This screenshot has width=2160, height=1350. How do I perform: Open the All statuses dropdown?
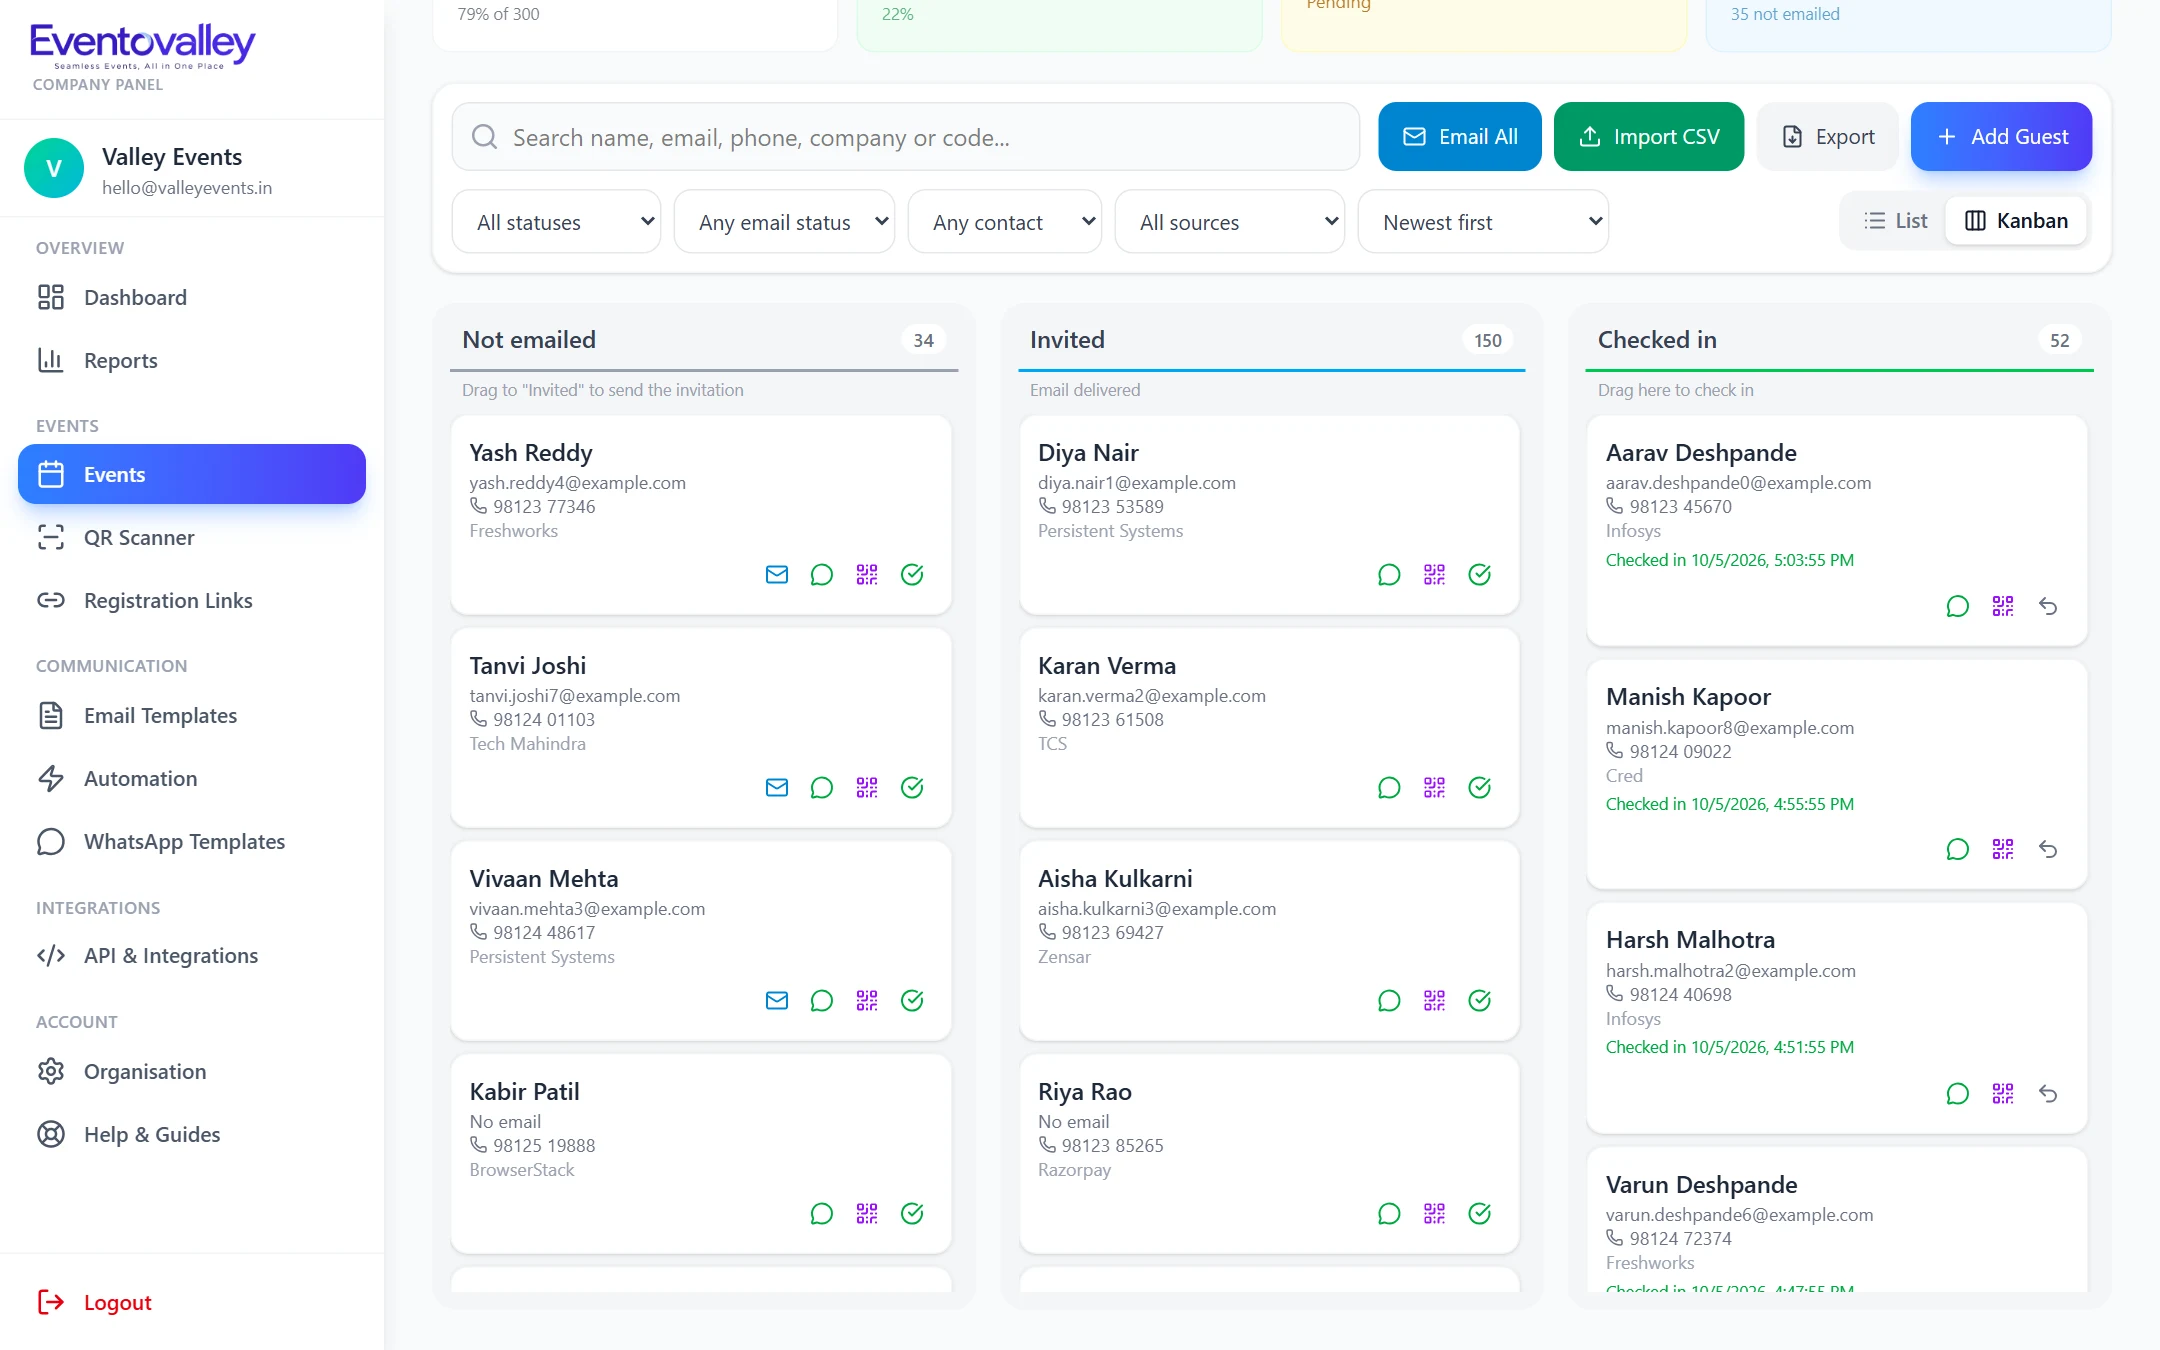click(x=556, y=222)
